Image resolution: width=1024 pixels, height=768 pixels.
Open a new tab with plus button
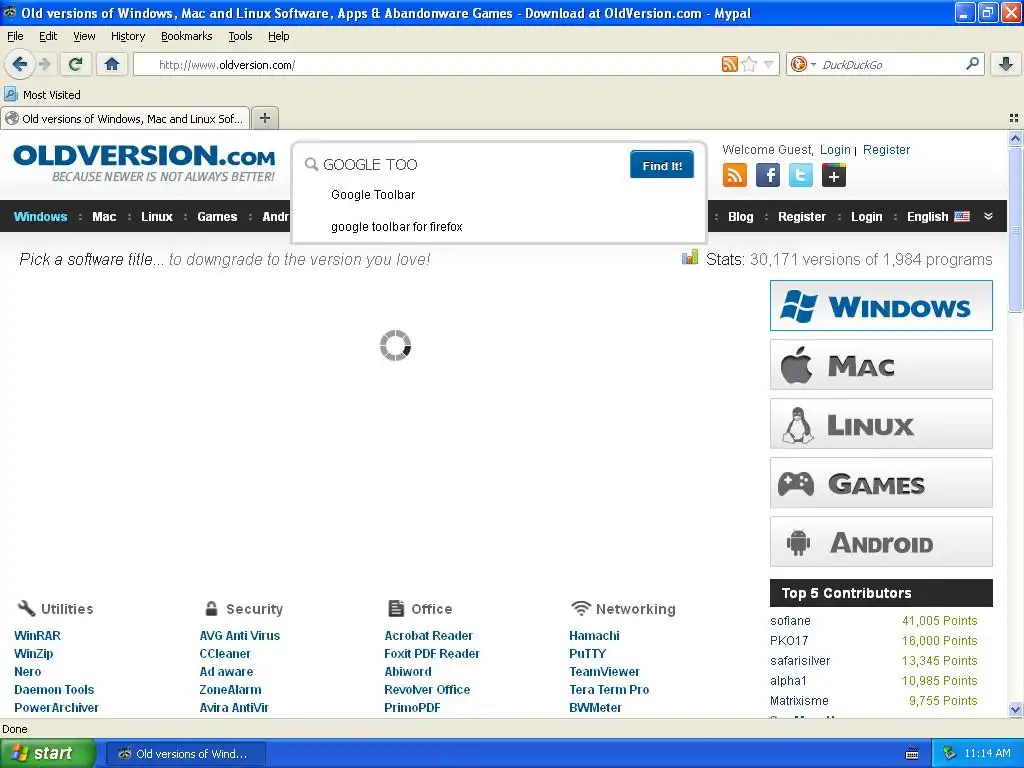264,118
